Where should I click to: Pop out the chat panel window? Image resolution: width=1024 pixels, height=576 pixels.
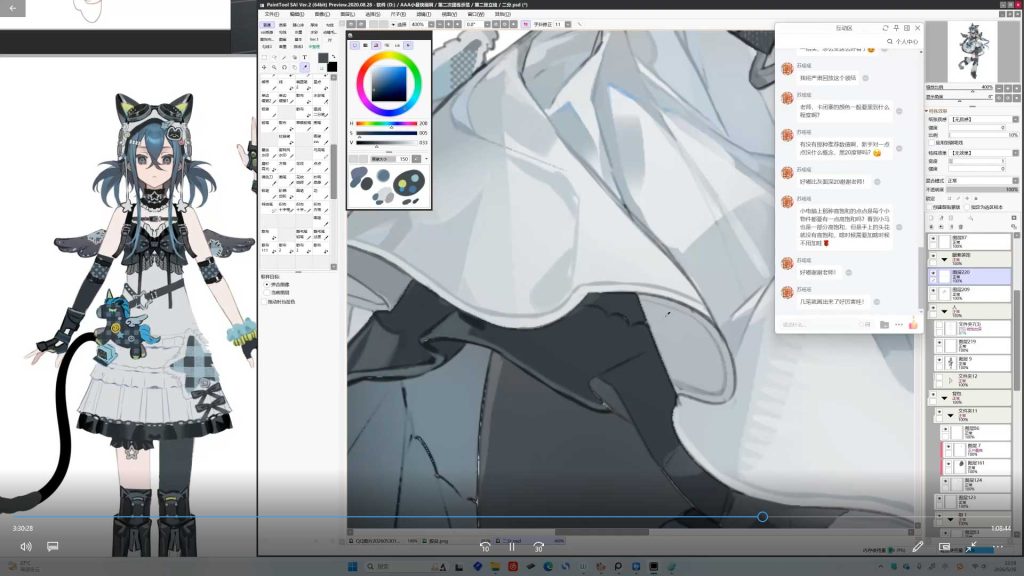click(907, 28)
